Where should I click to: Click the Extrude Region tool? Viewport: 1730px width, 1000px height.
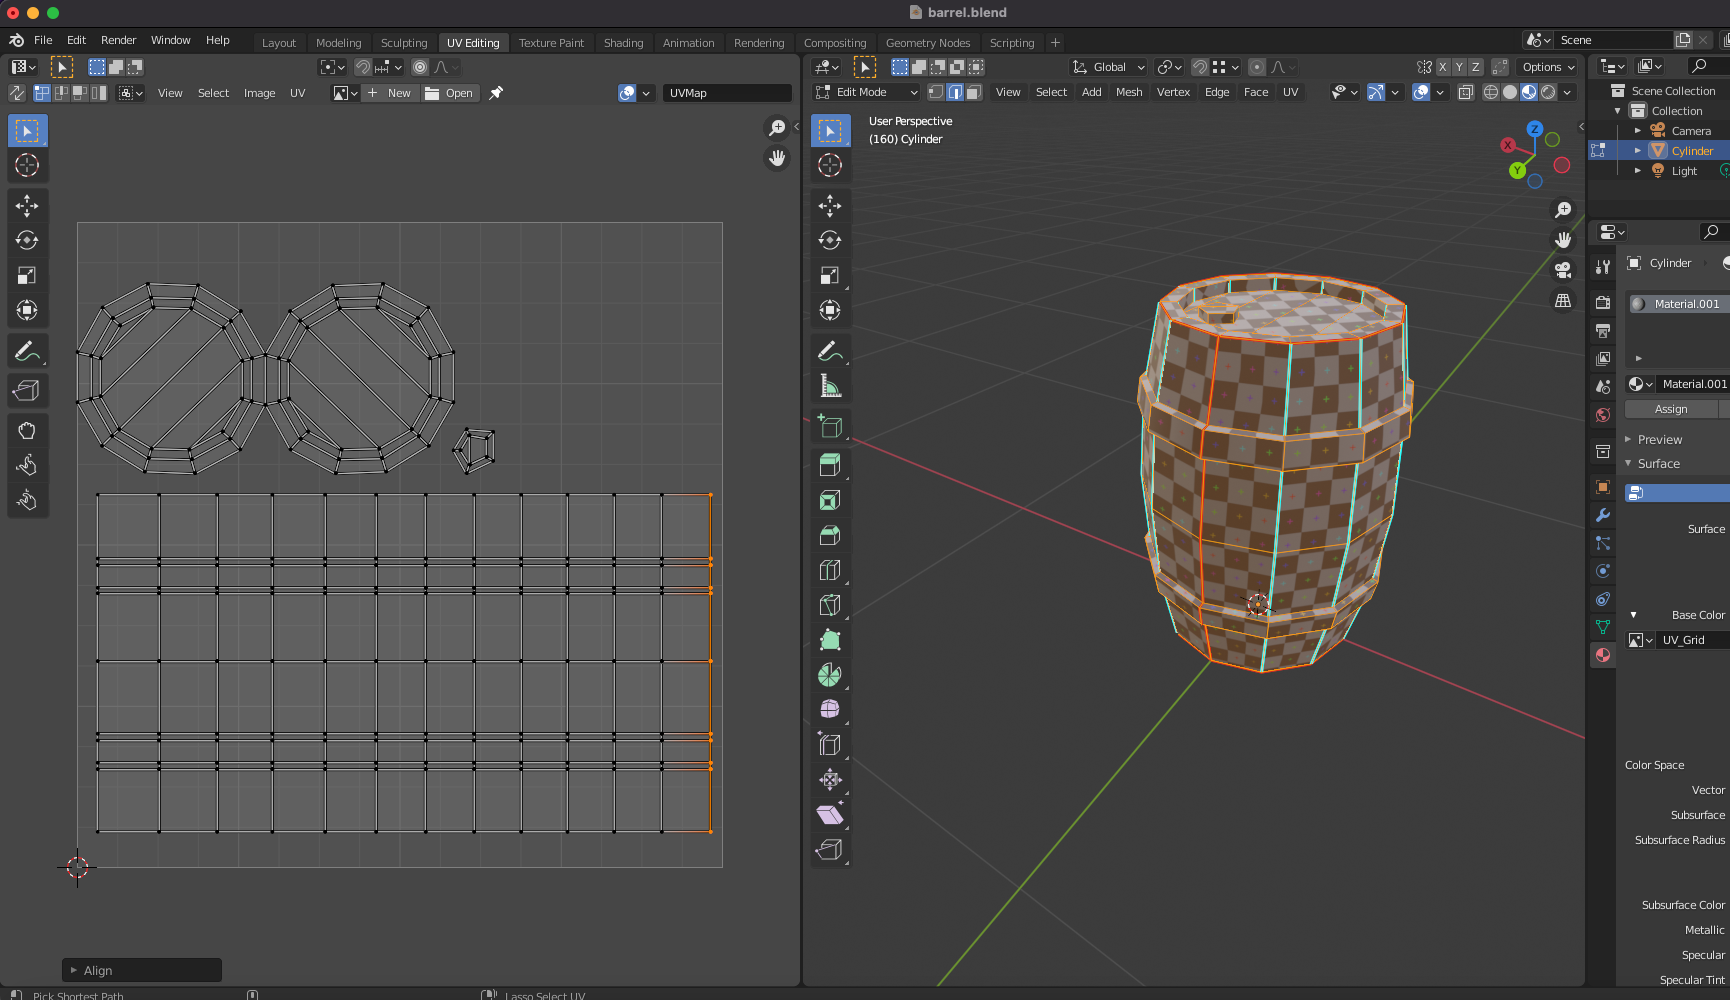tap(829, 465)
